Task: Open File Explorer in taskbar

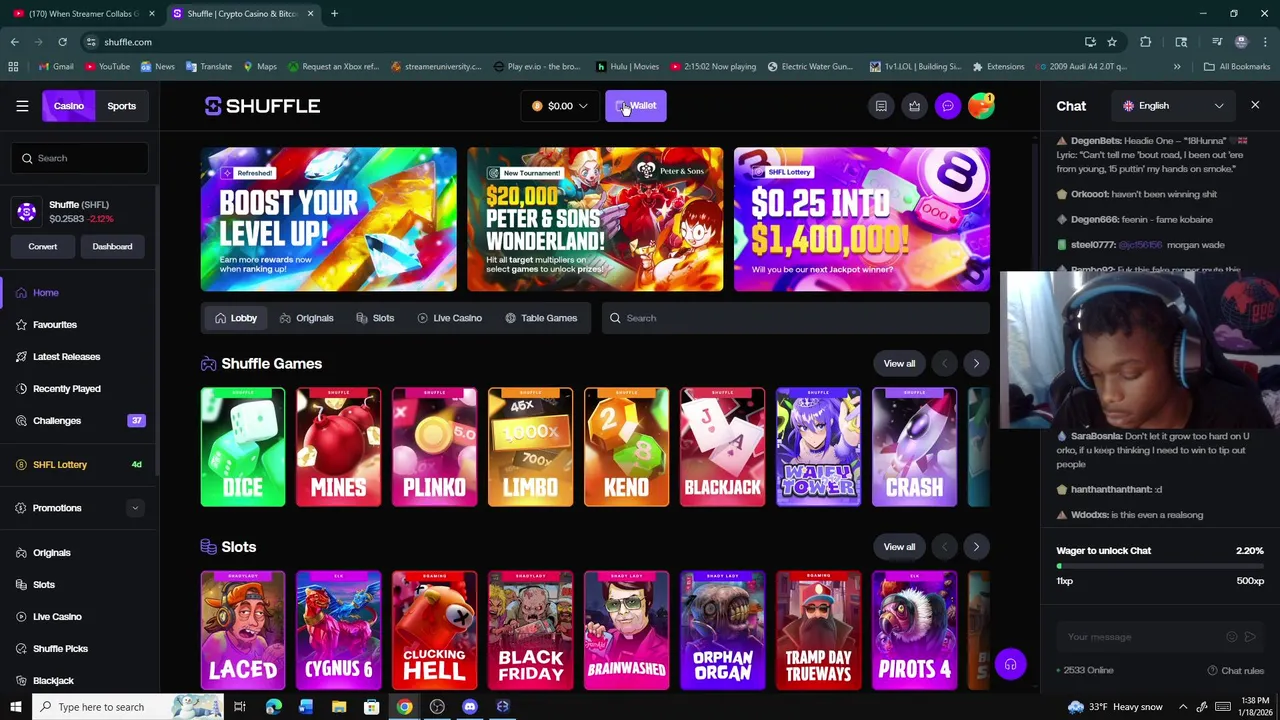Action: [339, 707]
